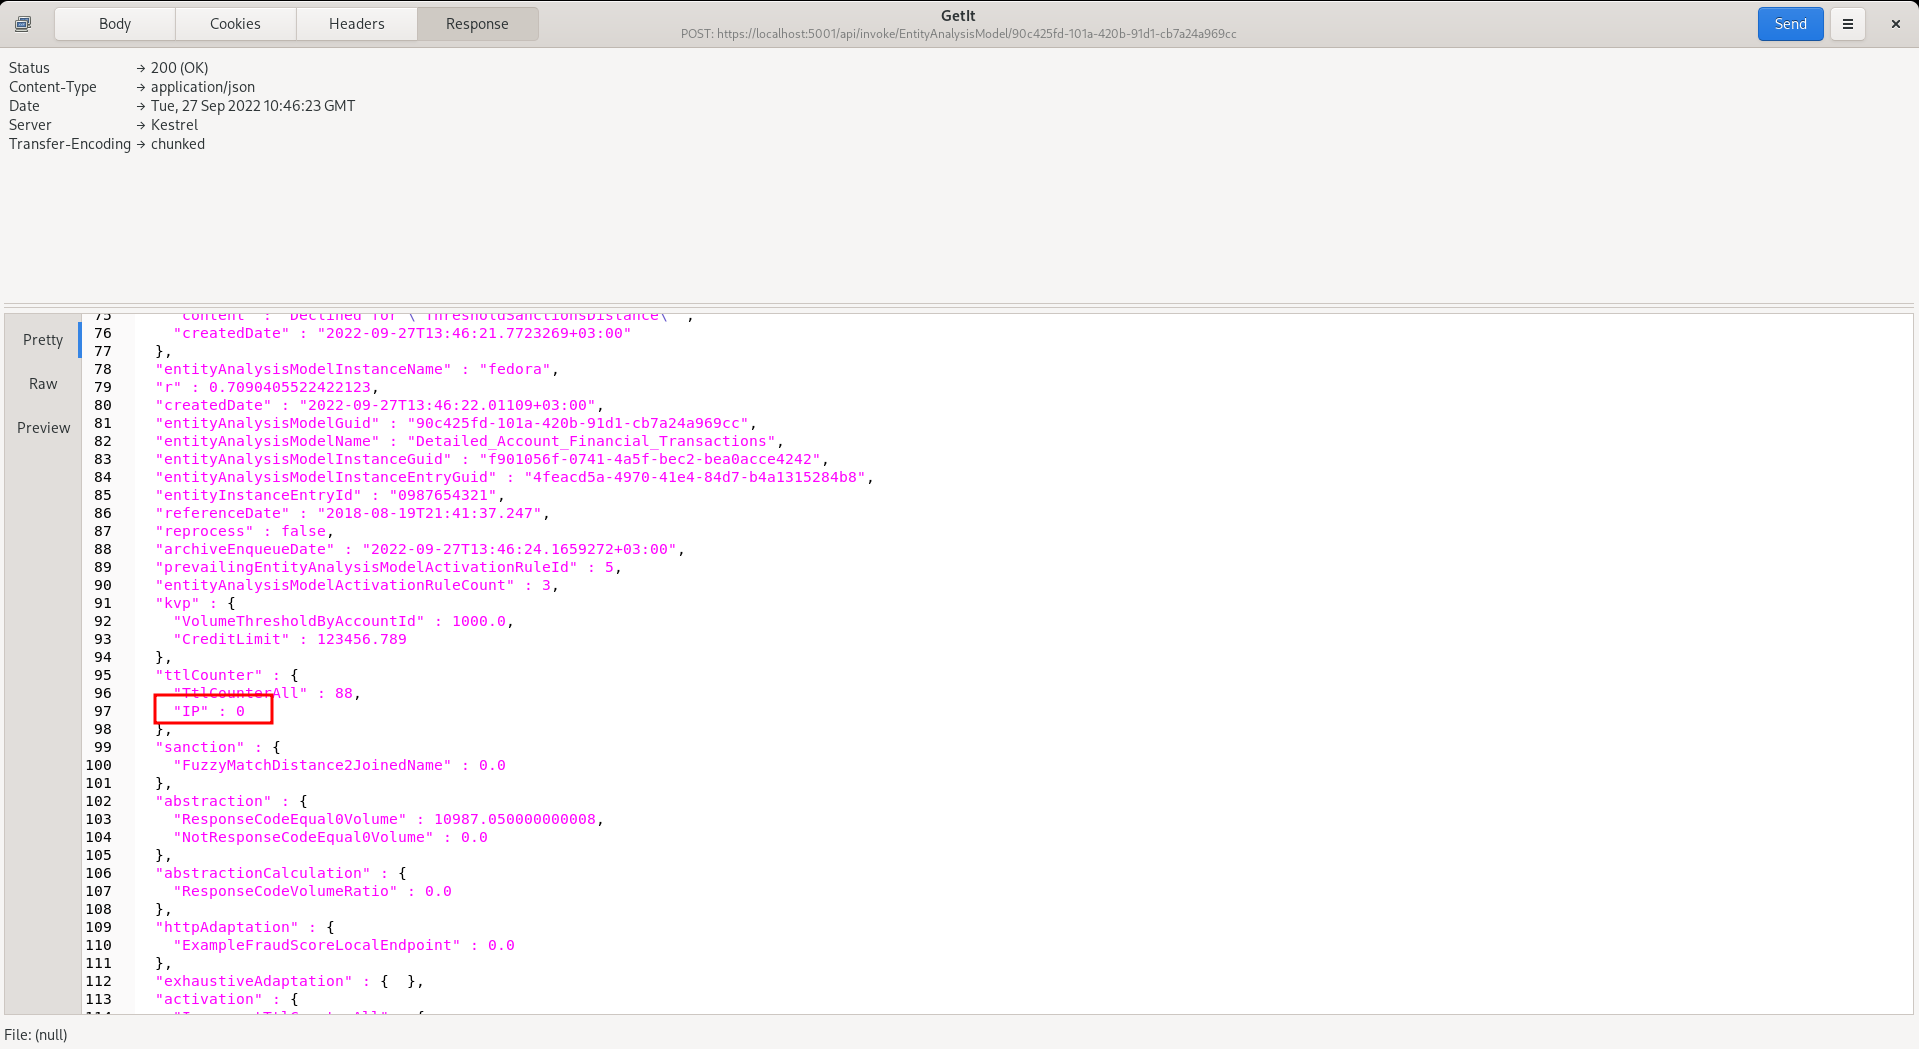Click the "entityAnalysisModelName" line
Screen dimensions: 1919x1049
point(470,441)
